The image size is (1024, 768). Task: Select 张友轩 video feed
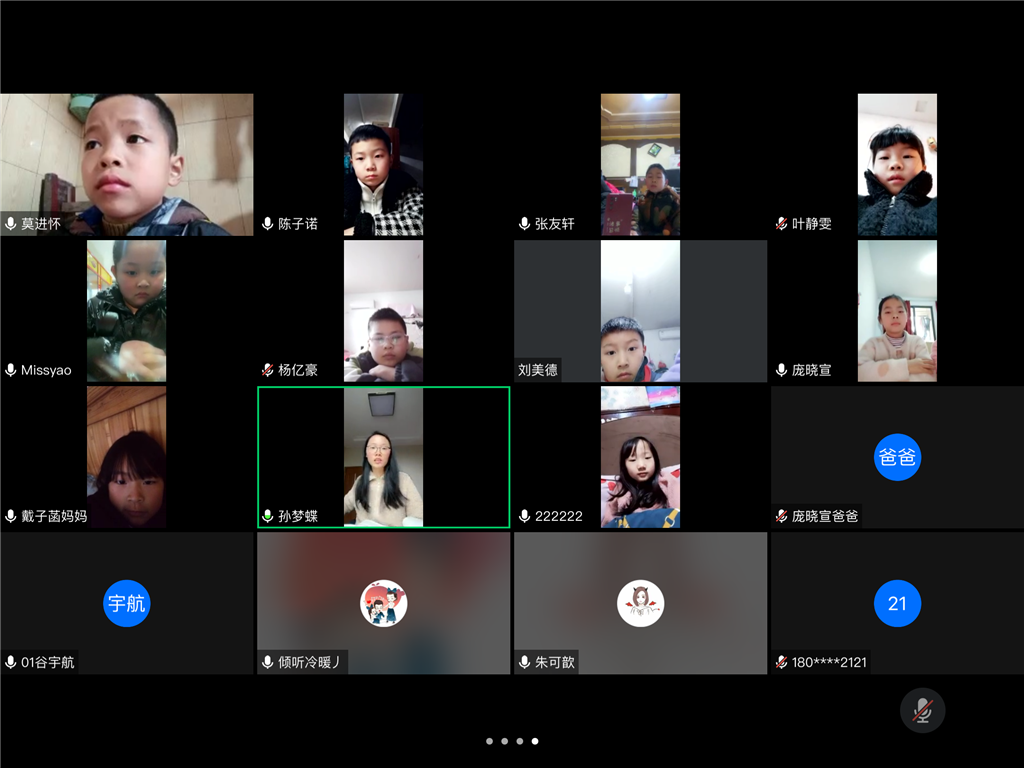640,165
